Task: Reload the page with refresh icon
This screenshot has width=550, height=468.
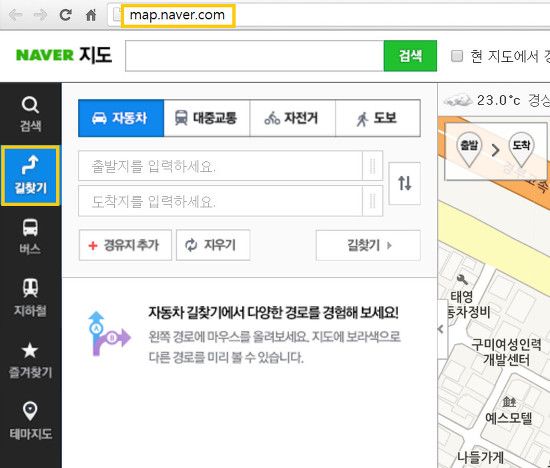Action: [66, 15]
